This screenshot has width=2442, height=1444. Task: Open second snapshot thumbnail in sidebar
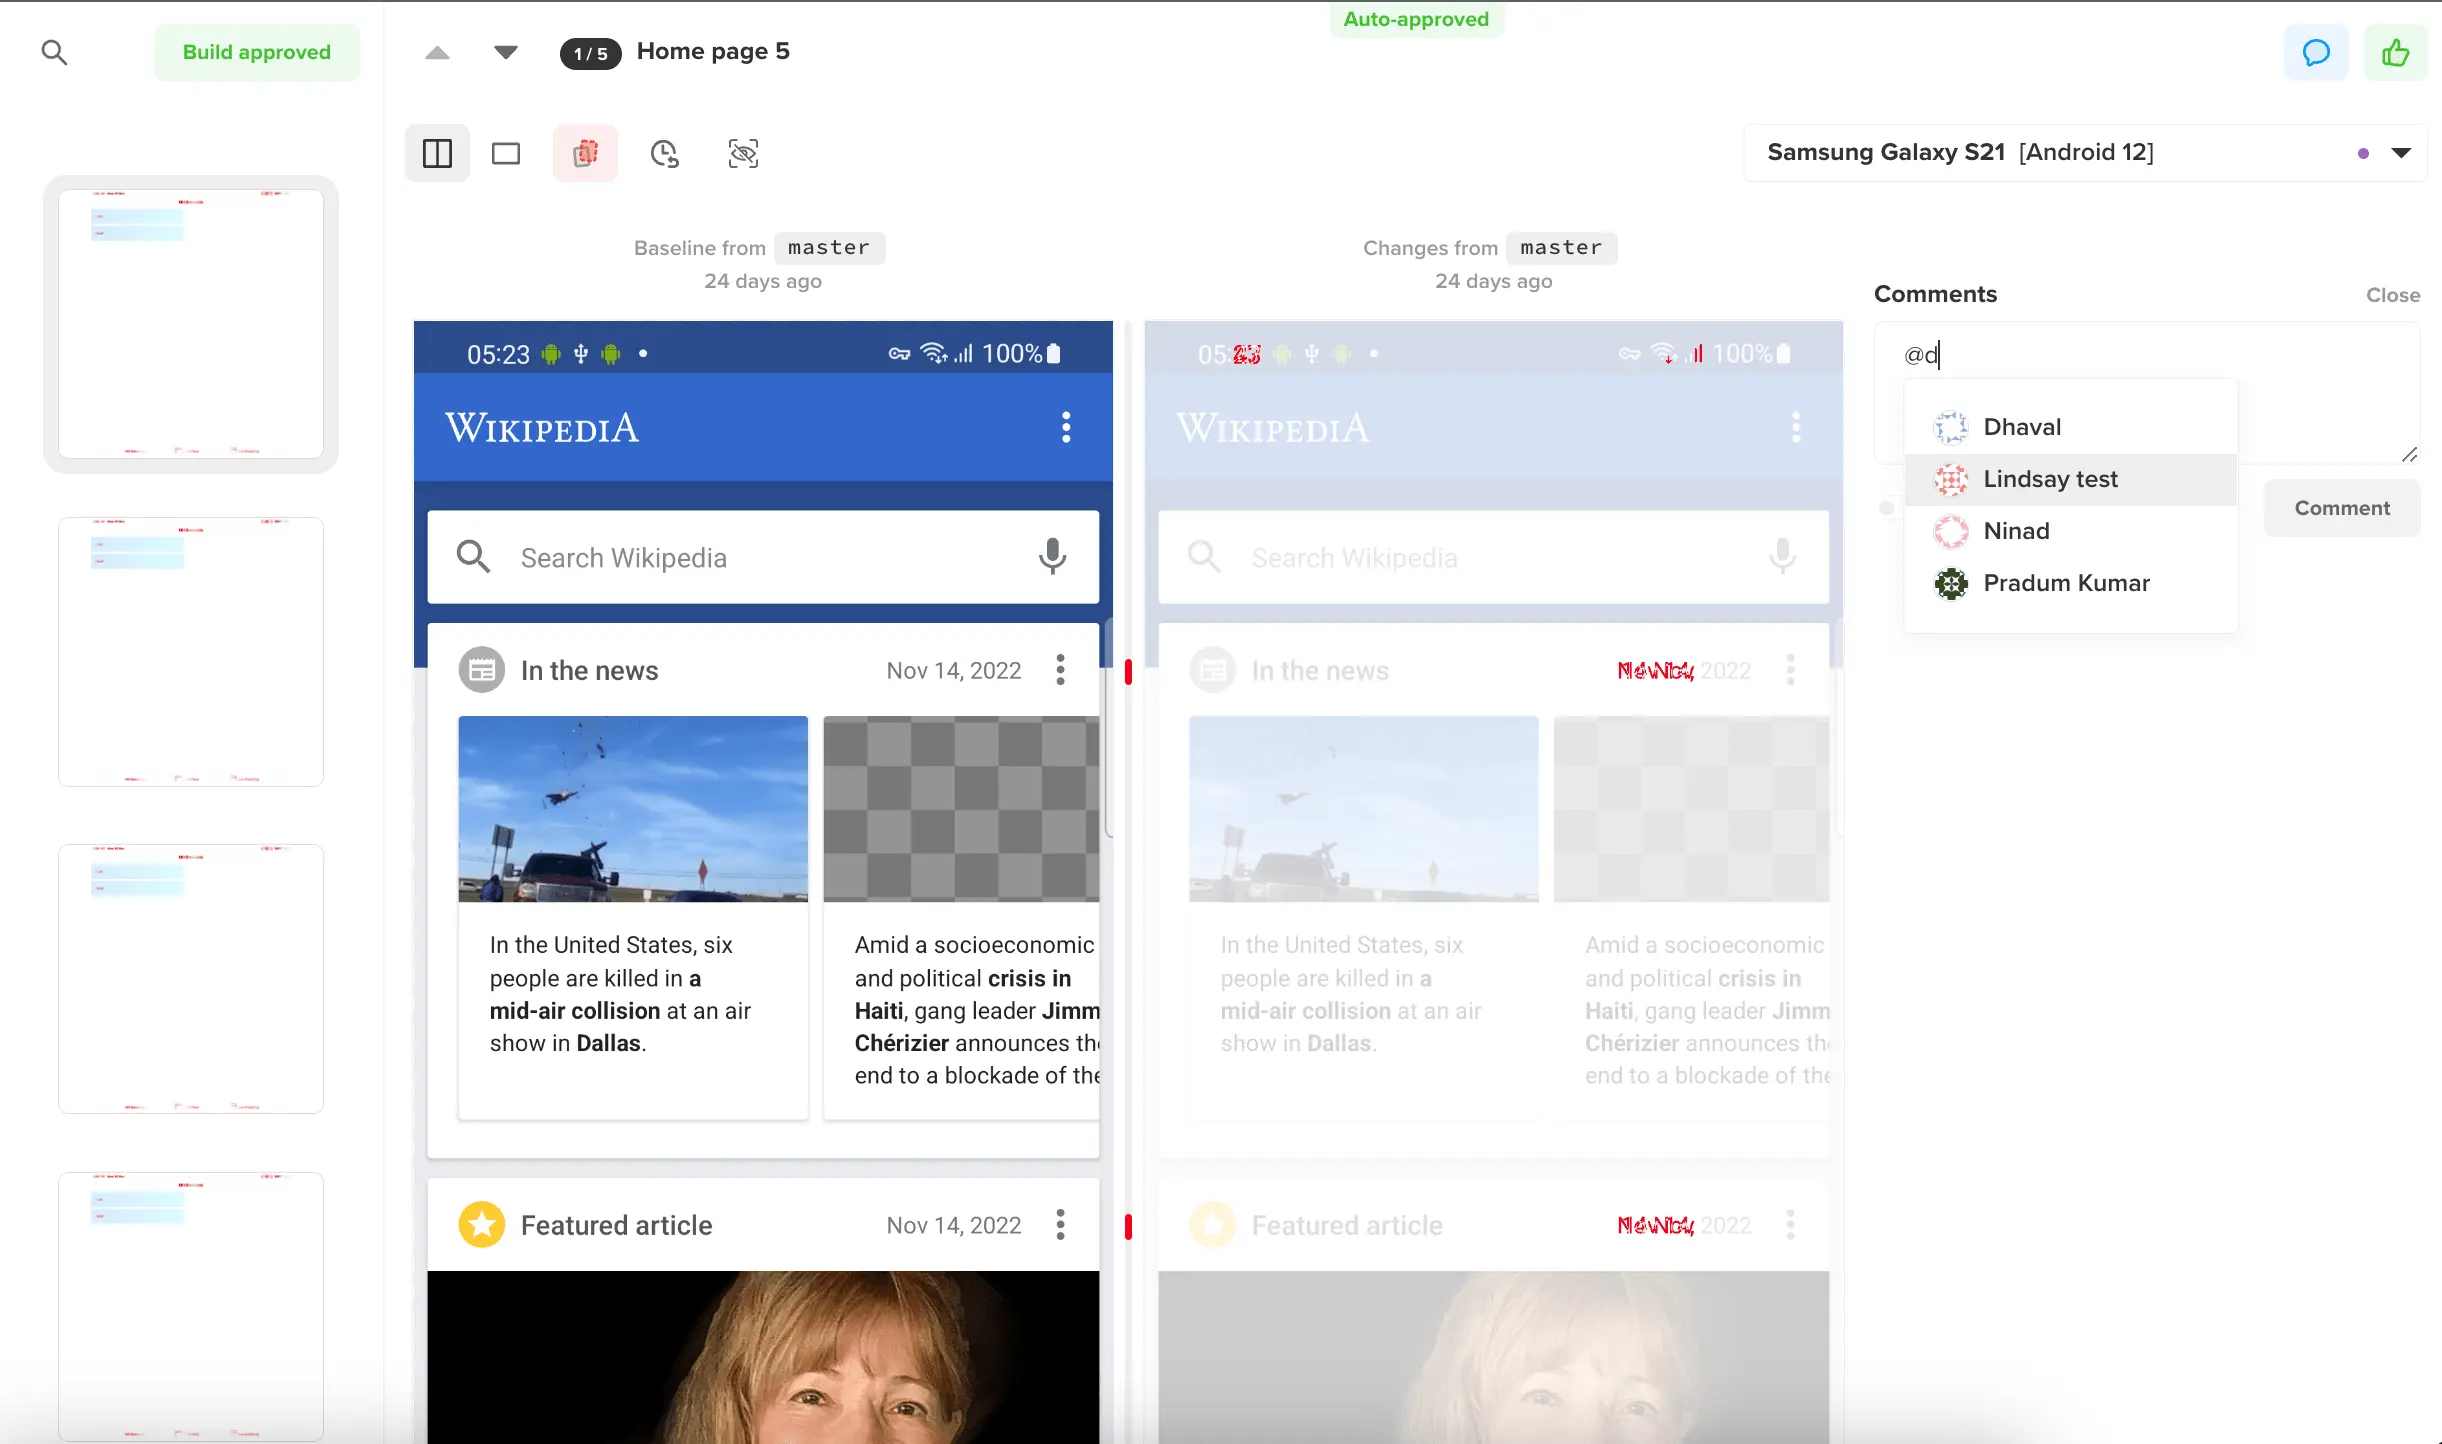(191, 651)
